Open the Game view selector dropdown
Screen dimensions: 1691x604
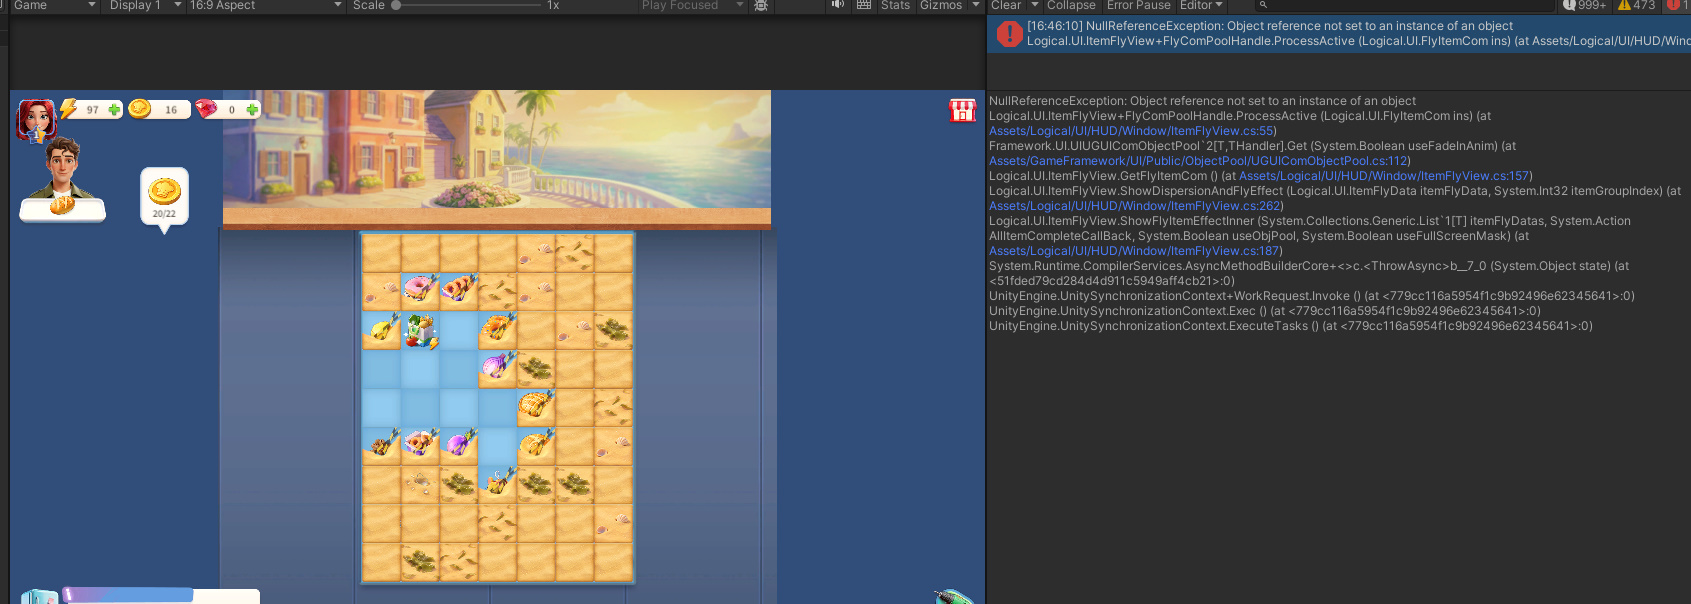(54, 6)
